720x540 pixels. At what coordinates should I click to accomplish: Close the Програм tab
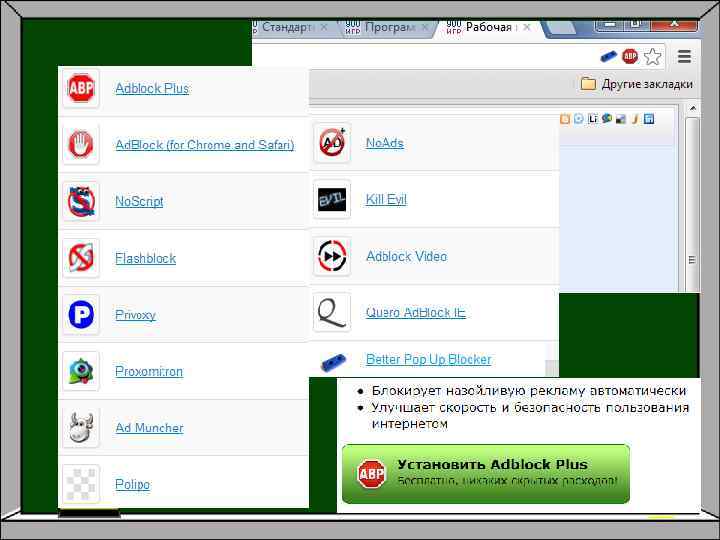click(425, 28)
